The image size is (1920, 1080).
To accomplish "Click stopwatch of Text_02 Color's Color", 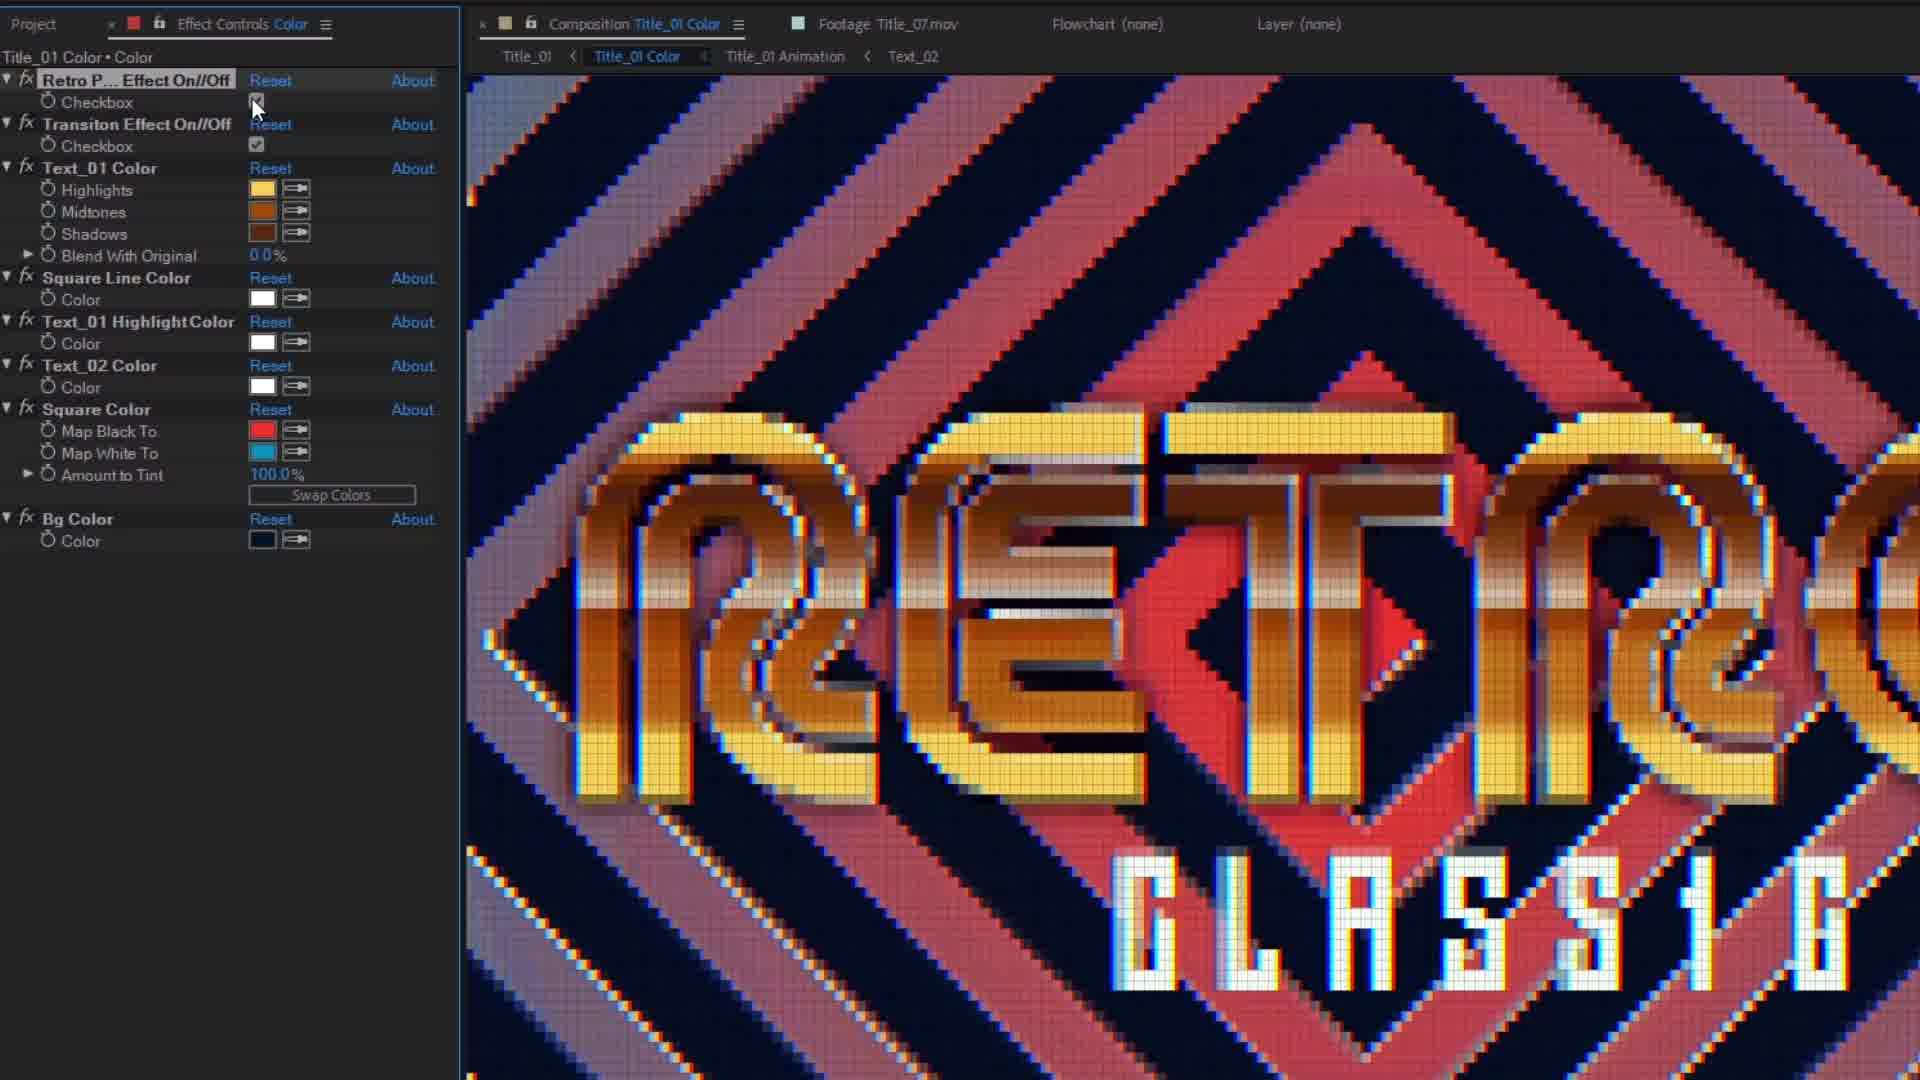I will (48, 387).
